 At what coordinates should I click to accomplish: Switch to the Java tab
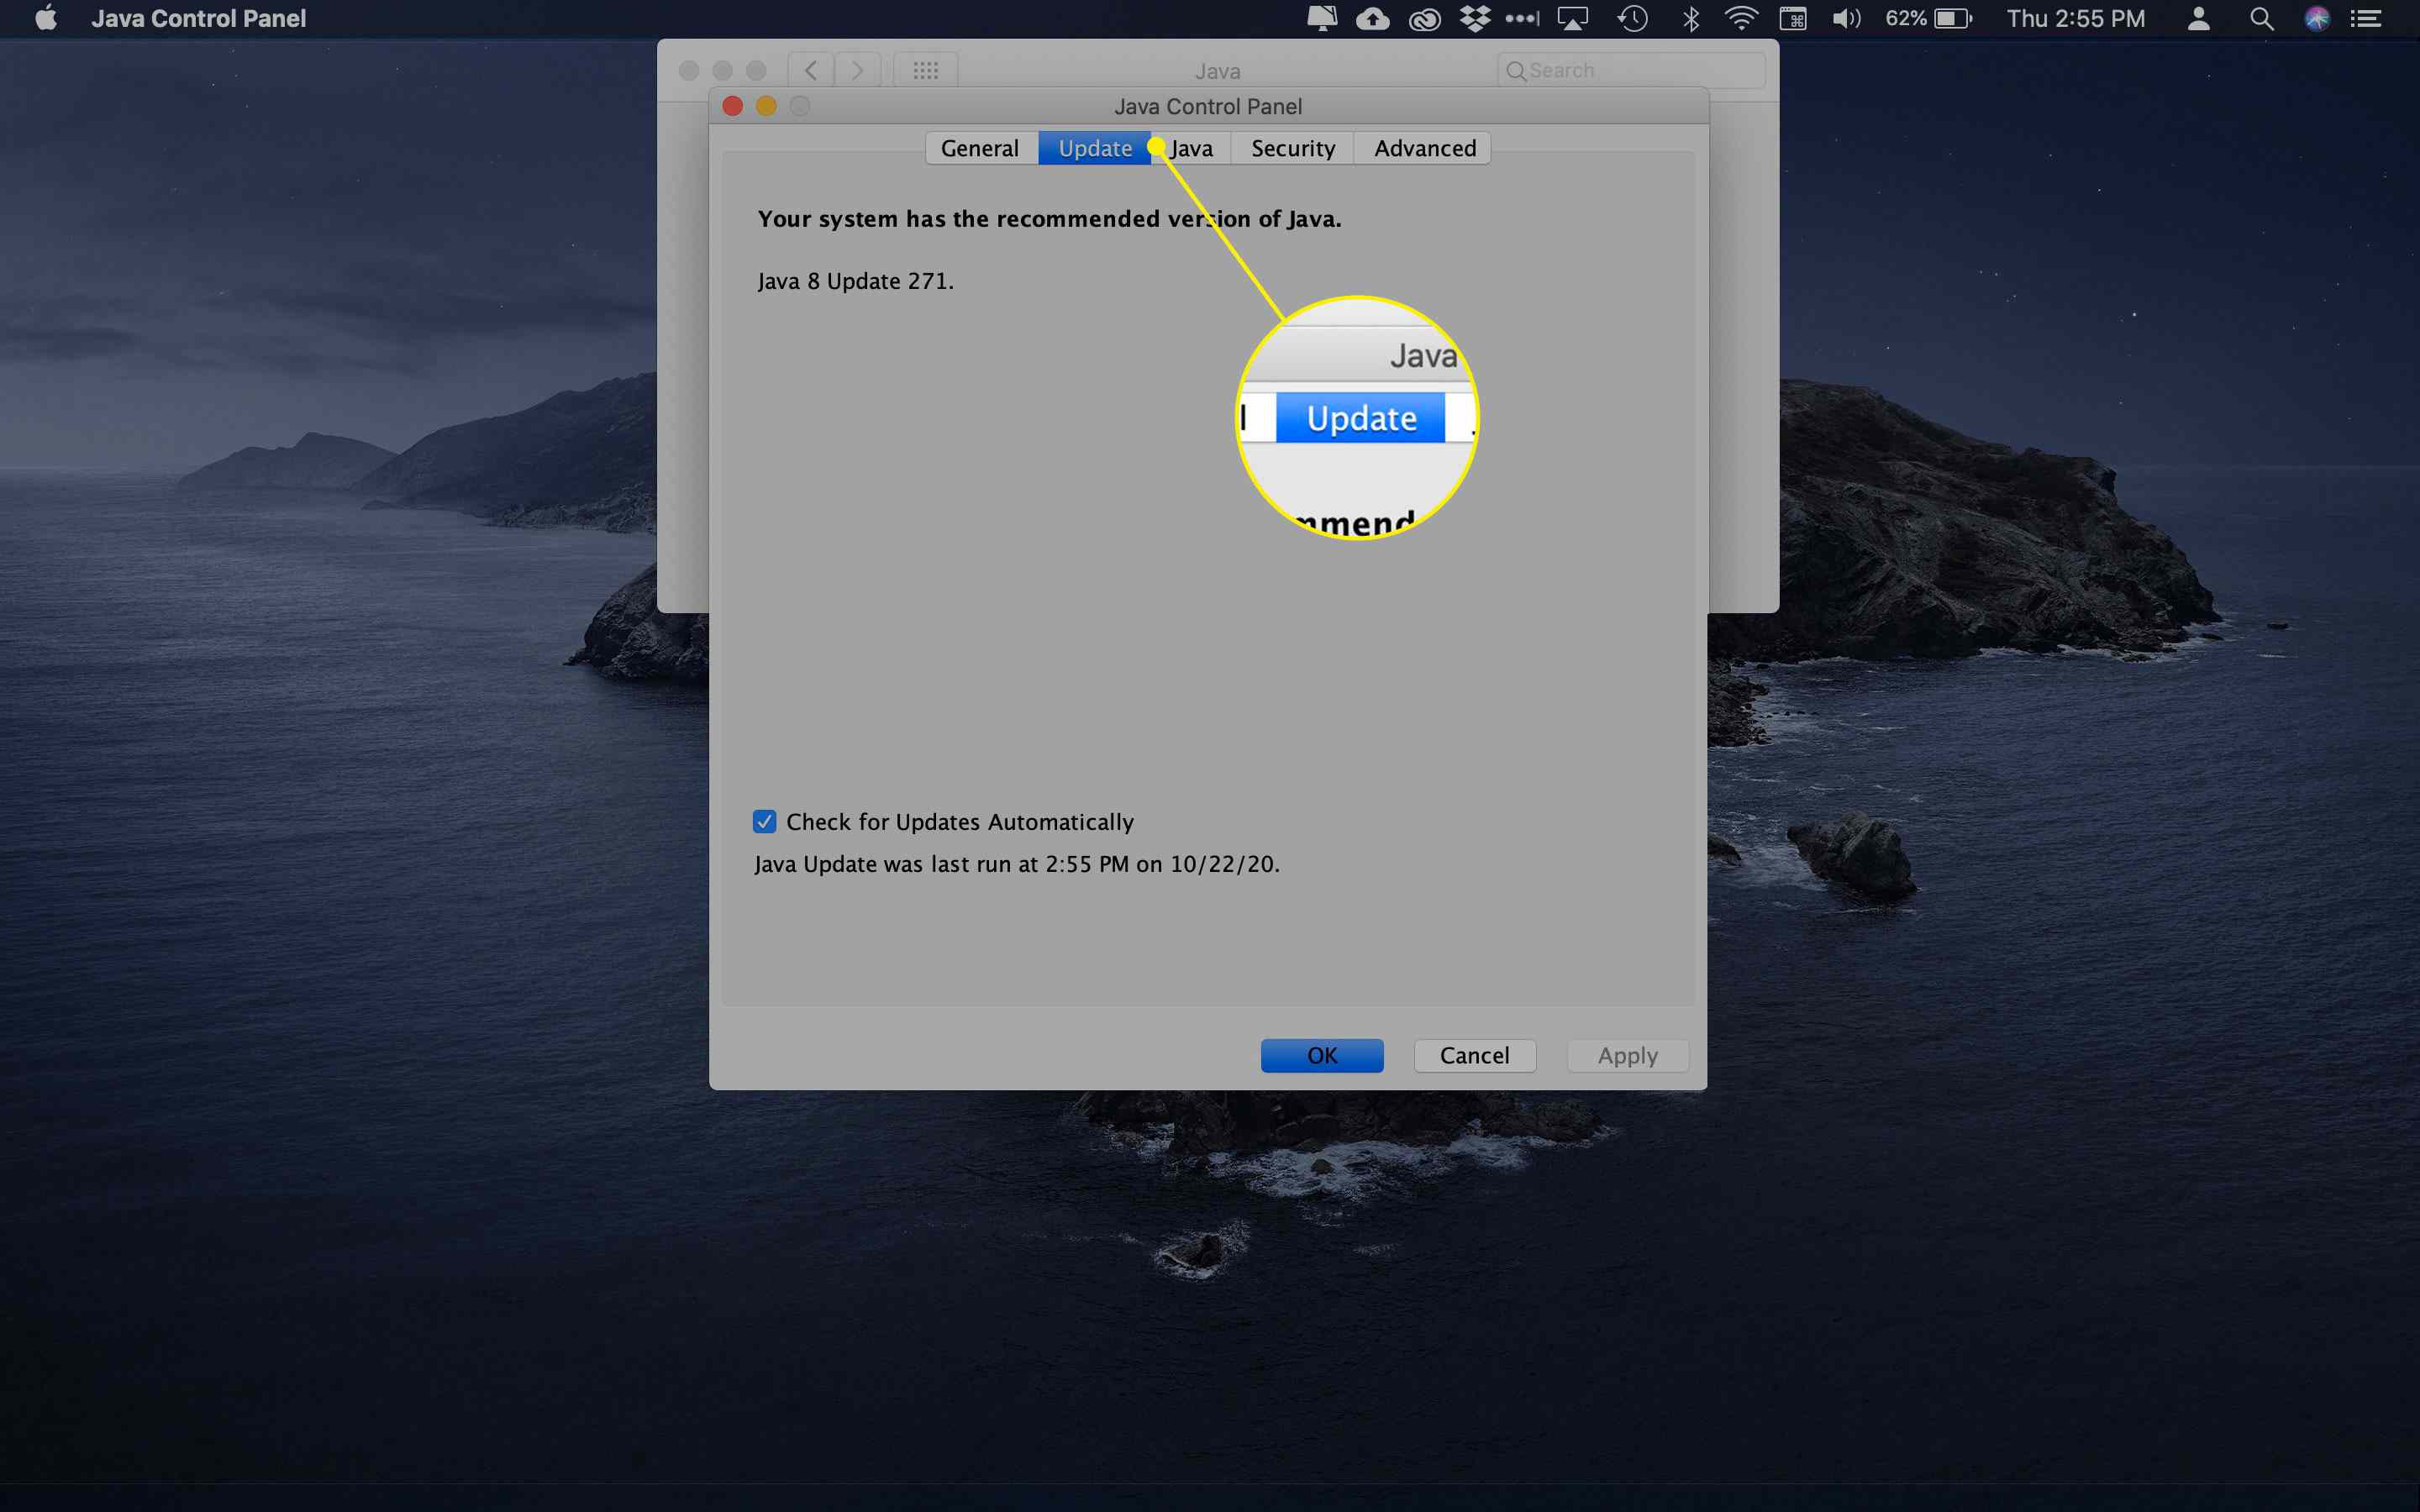(x=1192, y=148)
